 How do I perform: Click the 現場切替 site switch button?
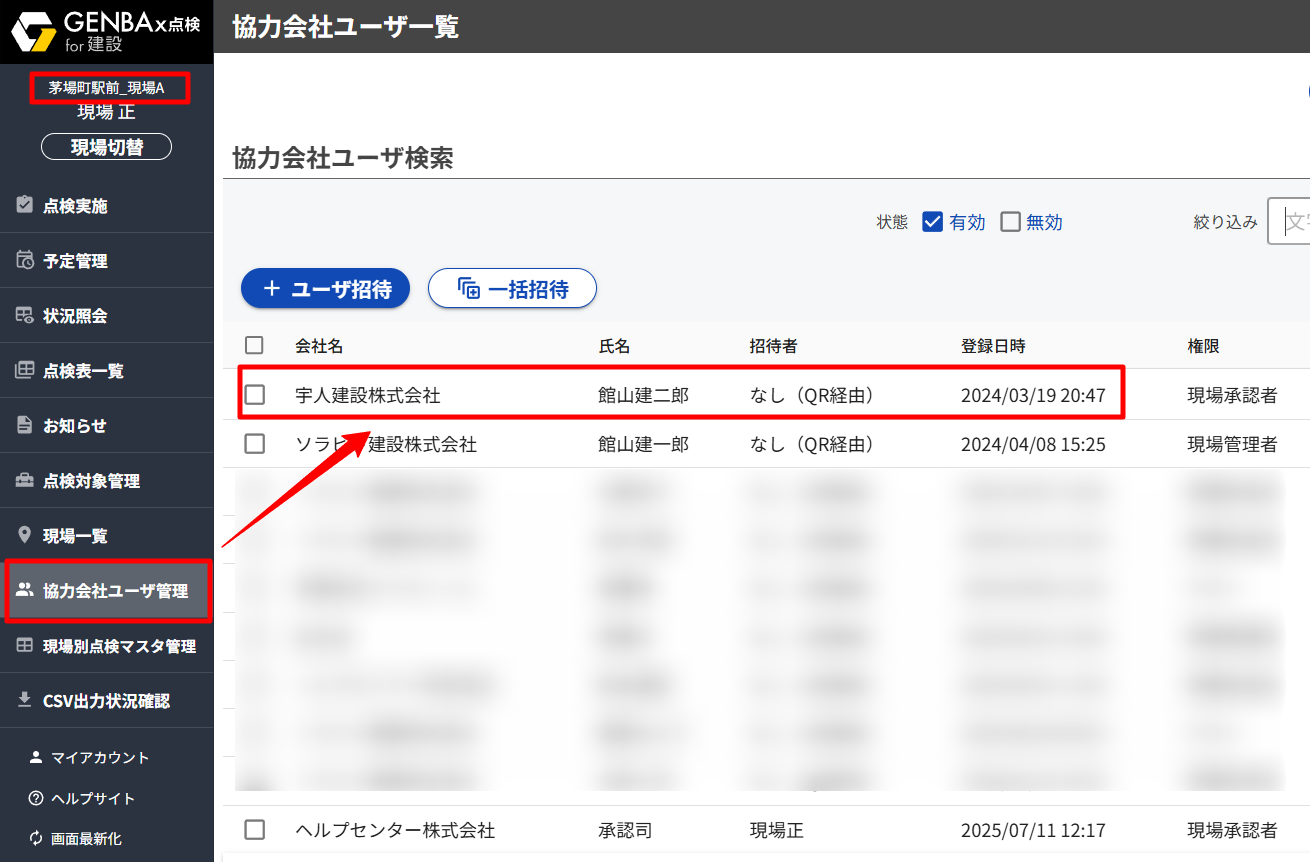coord(106,147)
